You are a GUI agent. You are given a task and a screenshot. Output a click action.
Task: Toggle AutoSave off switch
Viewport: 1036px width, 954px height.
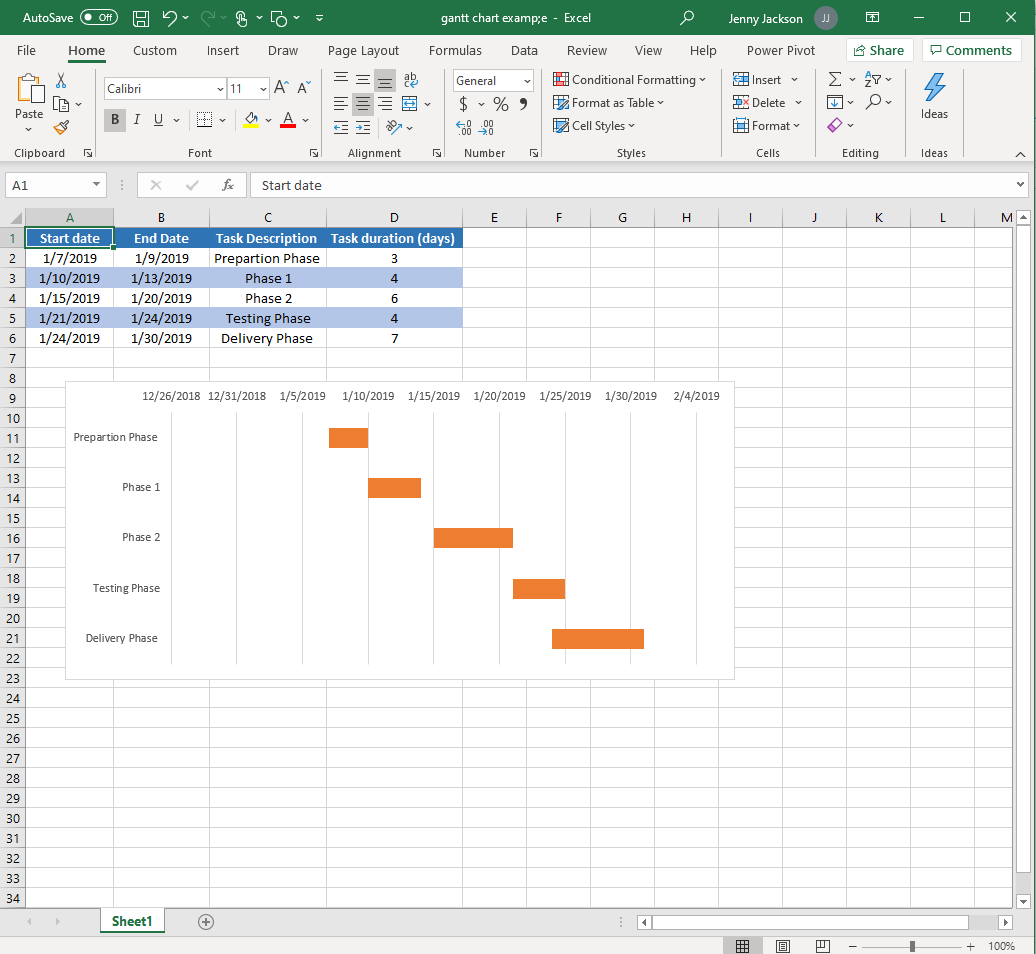[98, 18]
